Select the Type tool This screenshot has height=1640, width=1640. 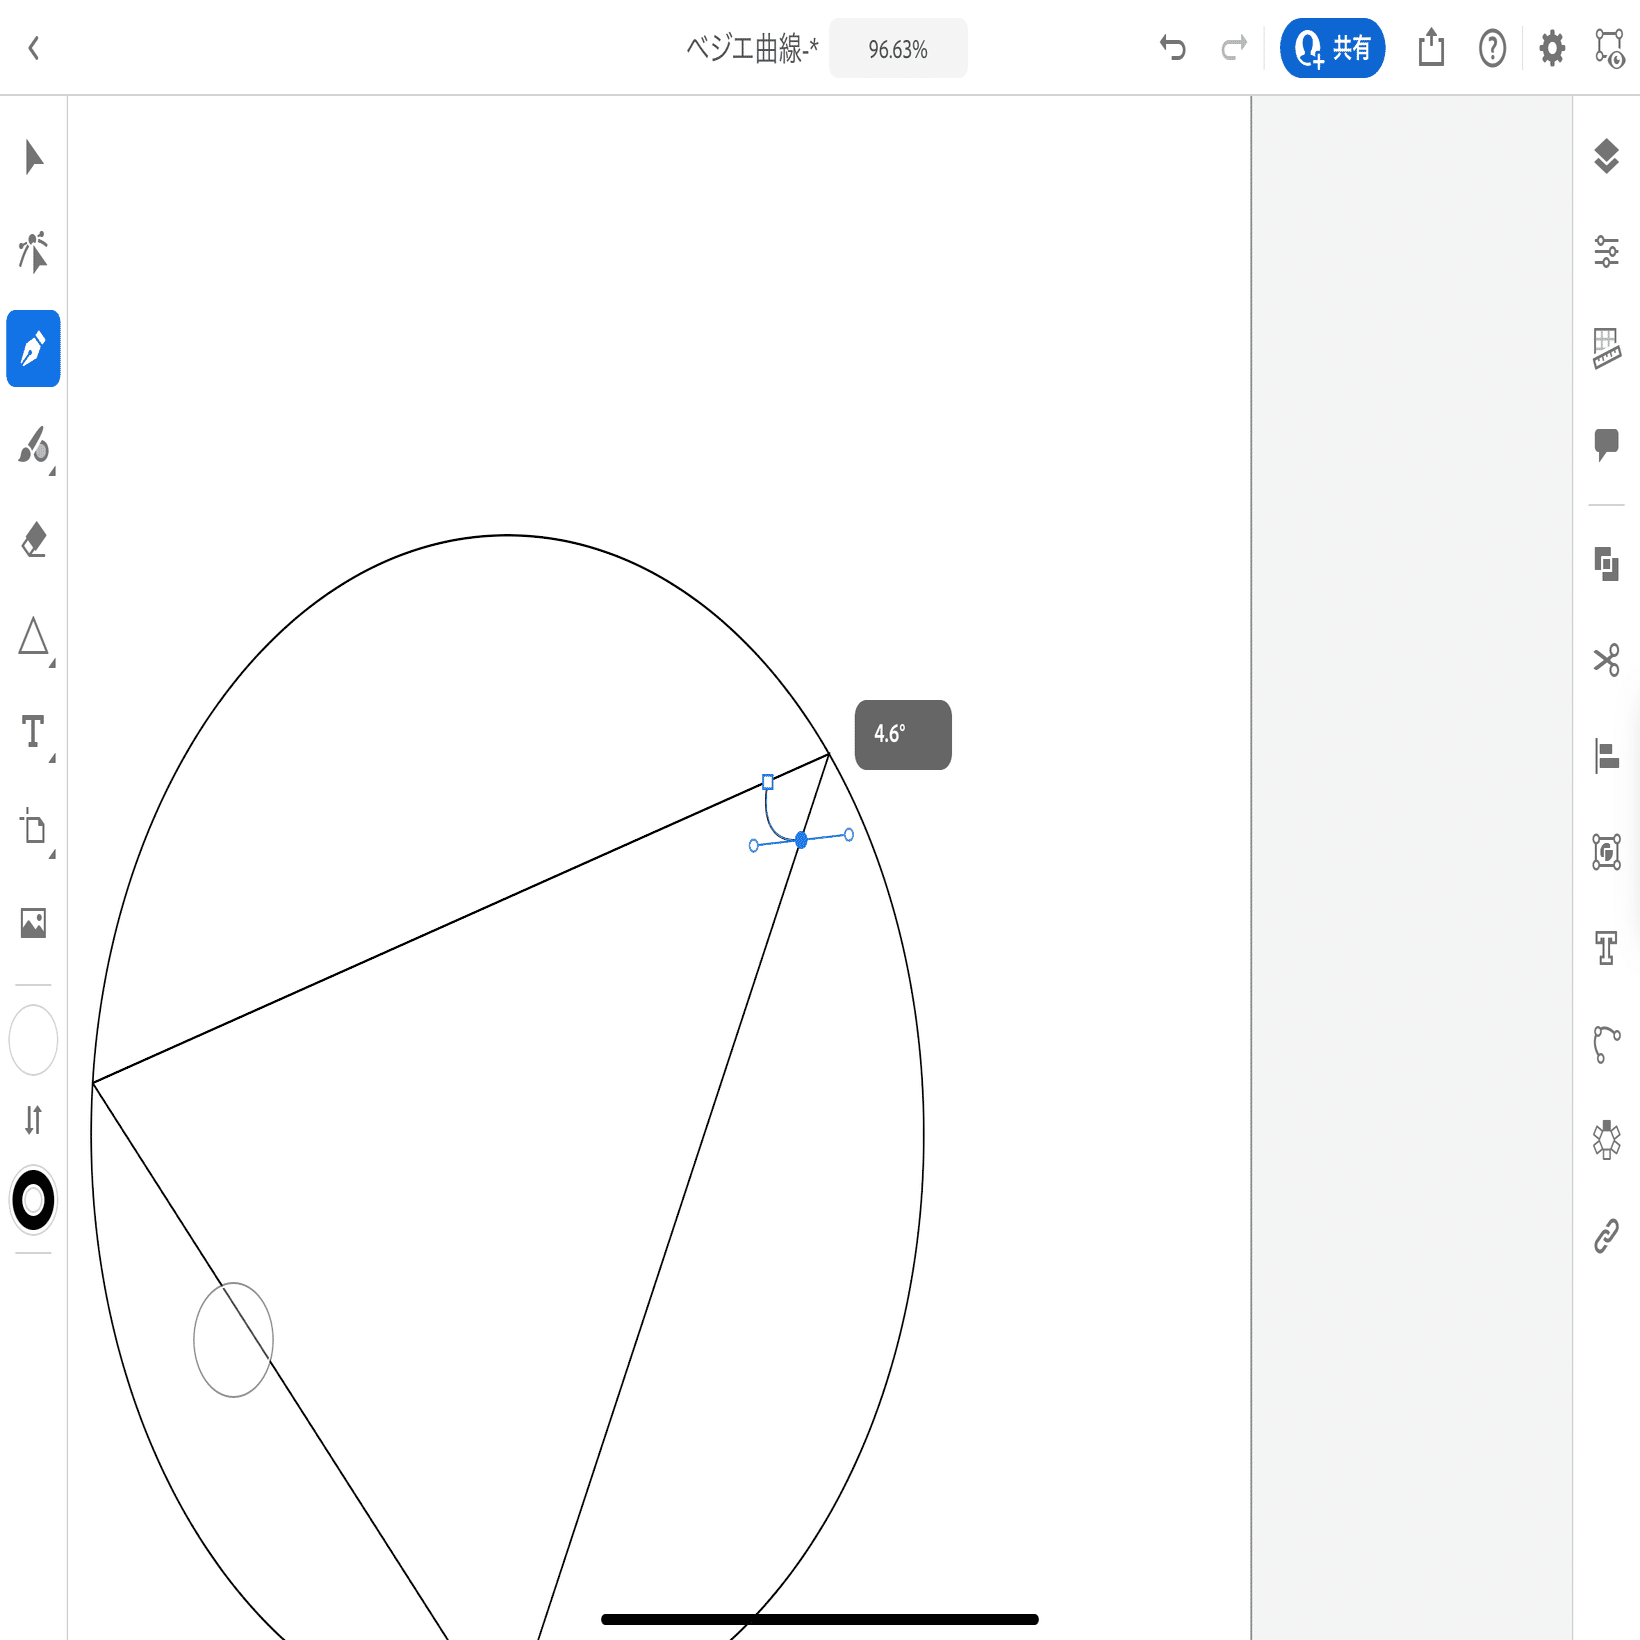[x=33, y=731]
